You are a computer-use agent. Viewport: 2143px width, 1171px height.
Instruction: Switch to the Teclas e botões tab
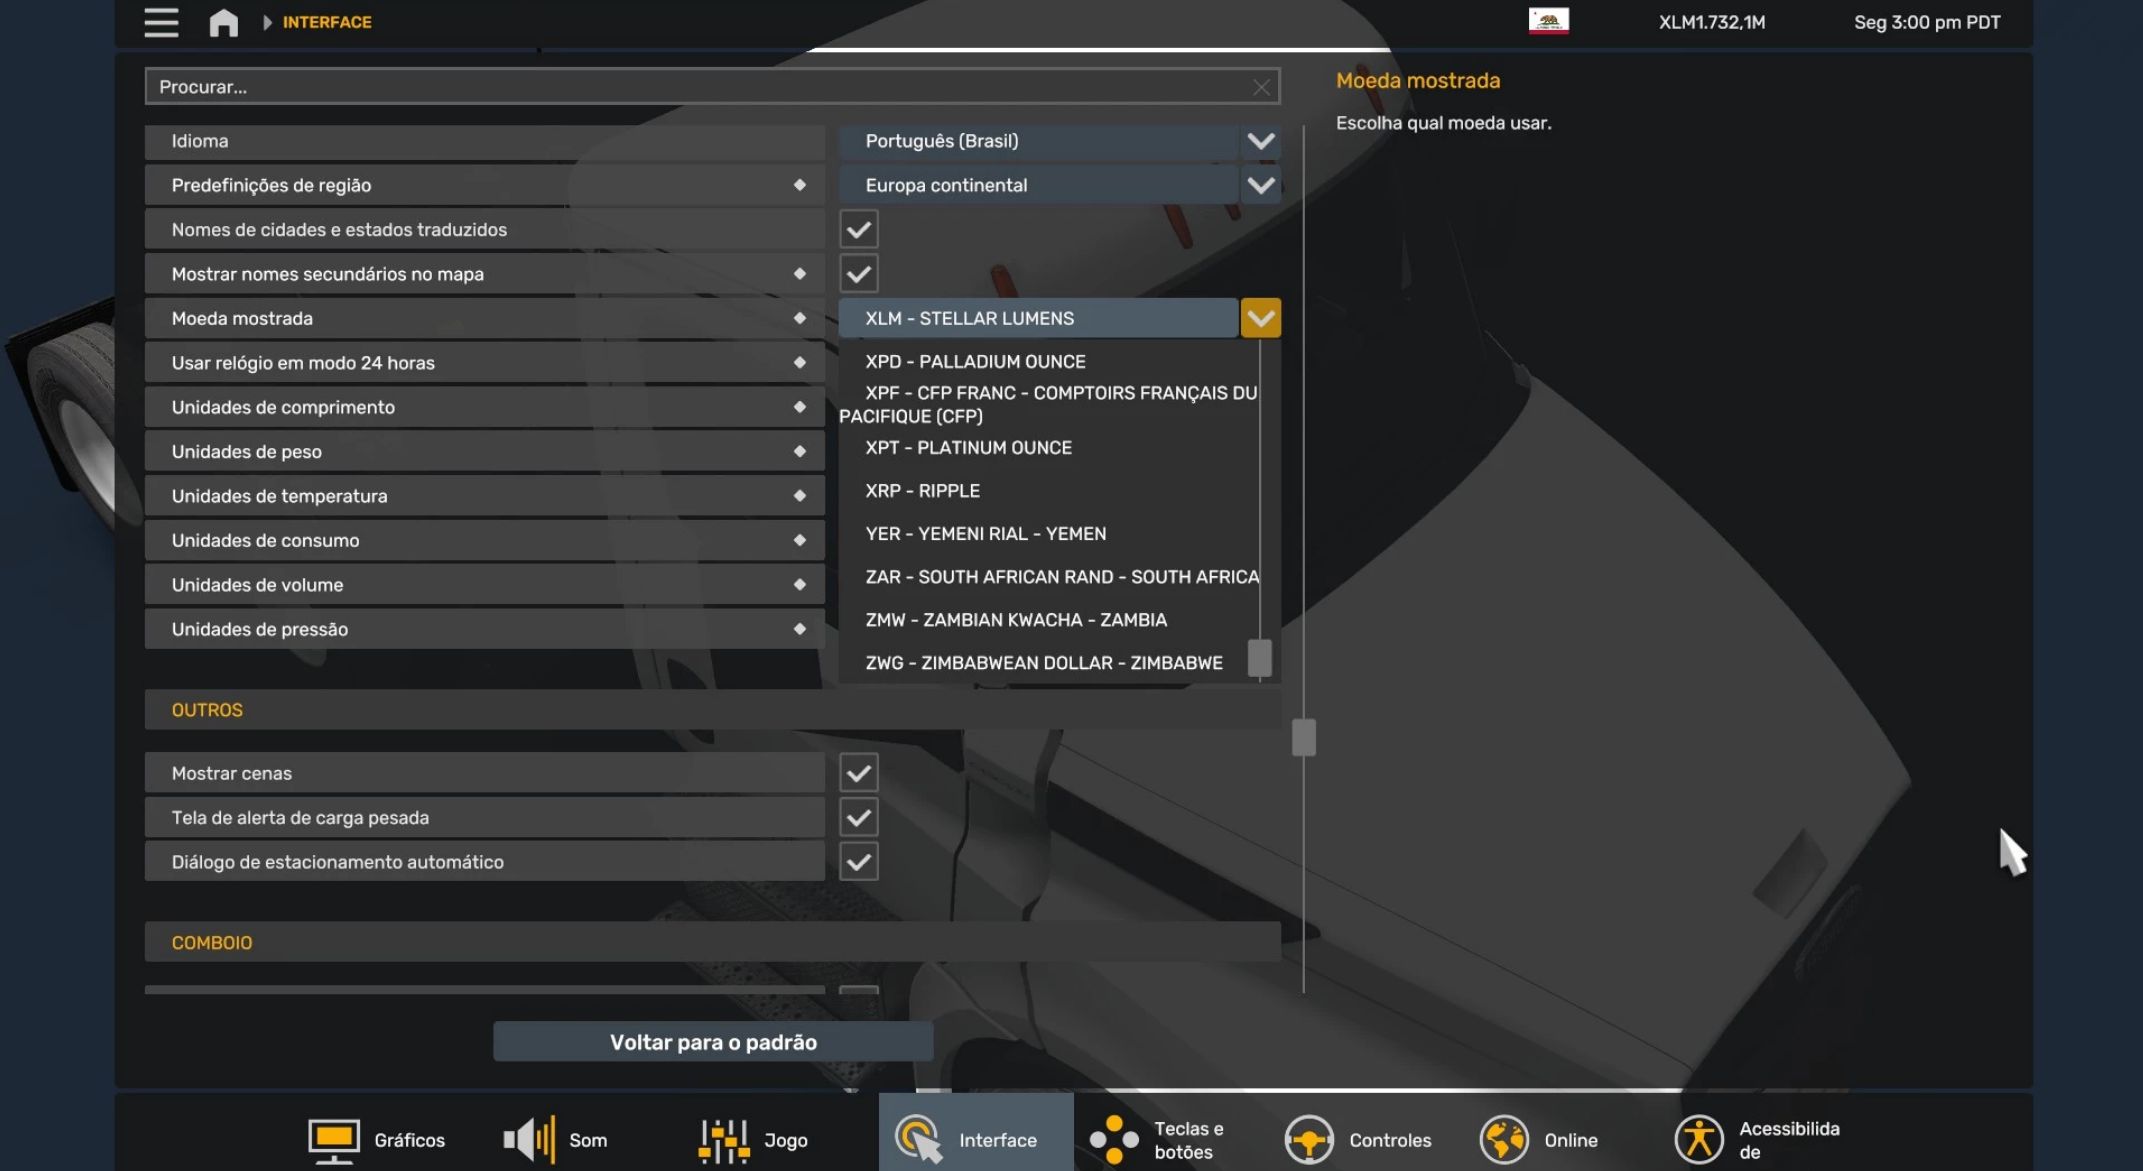coord(1160,1140)
